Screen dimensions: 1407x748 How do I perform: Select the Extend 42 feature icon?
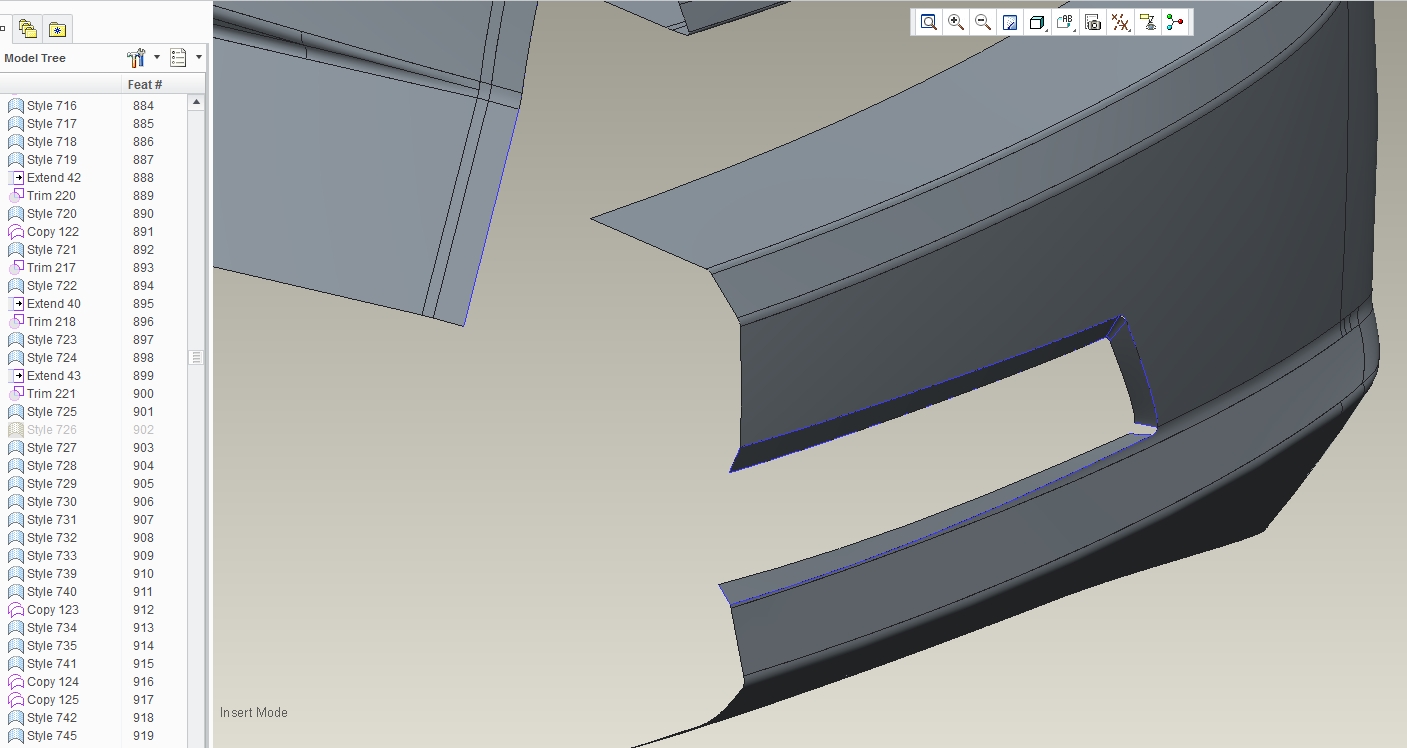click(x=16, y=178)
